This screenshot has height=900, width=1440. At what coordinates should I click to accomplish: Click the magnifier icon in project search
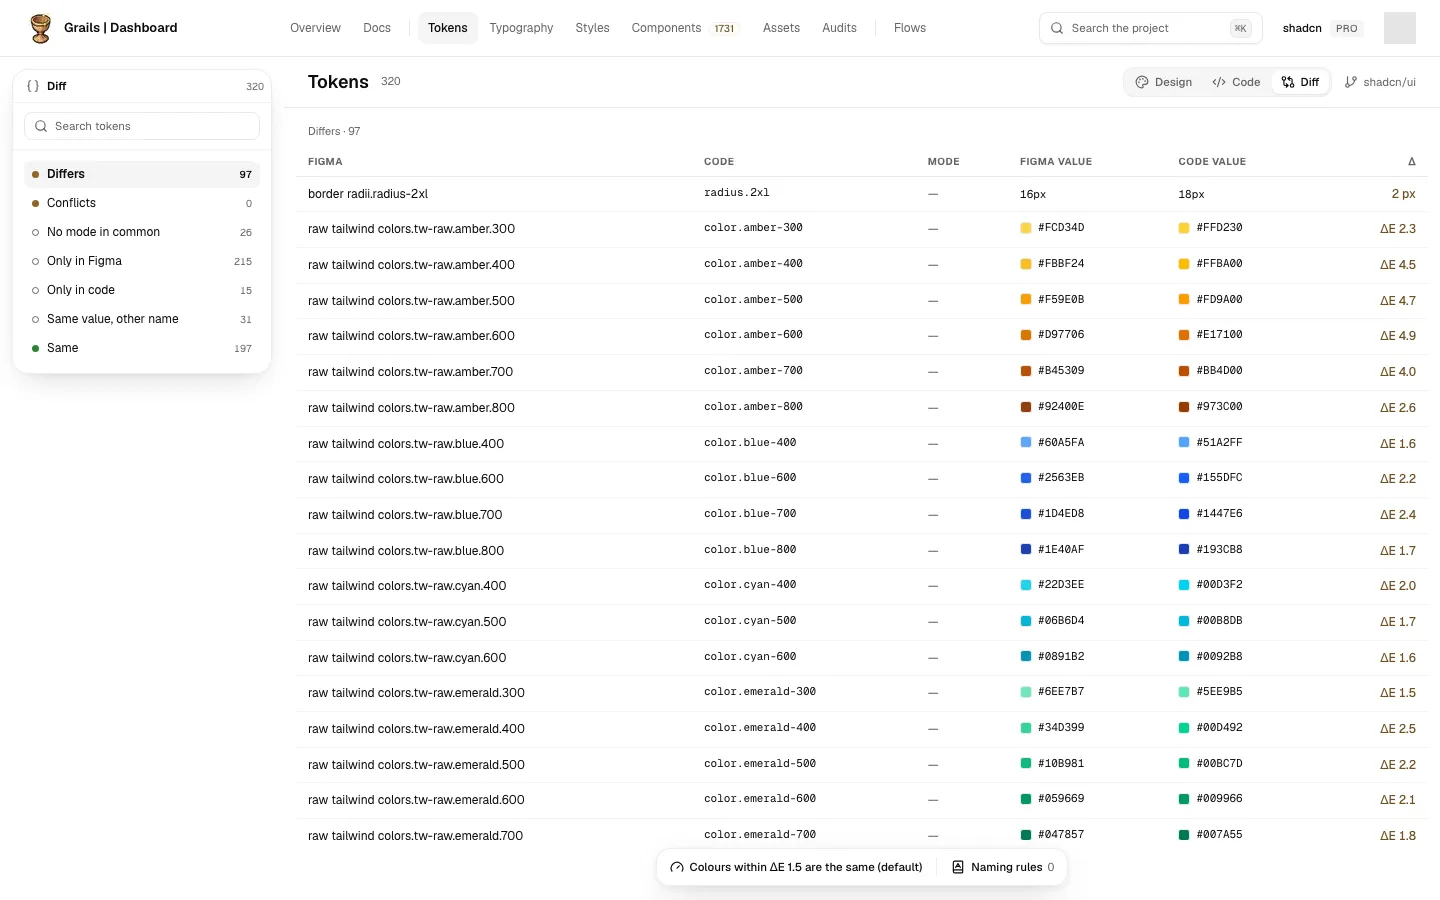[x=1057, y=28]
